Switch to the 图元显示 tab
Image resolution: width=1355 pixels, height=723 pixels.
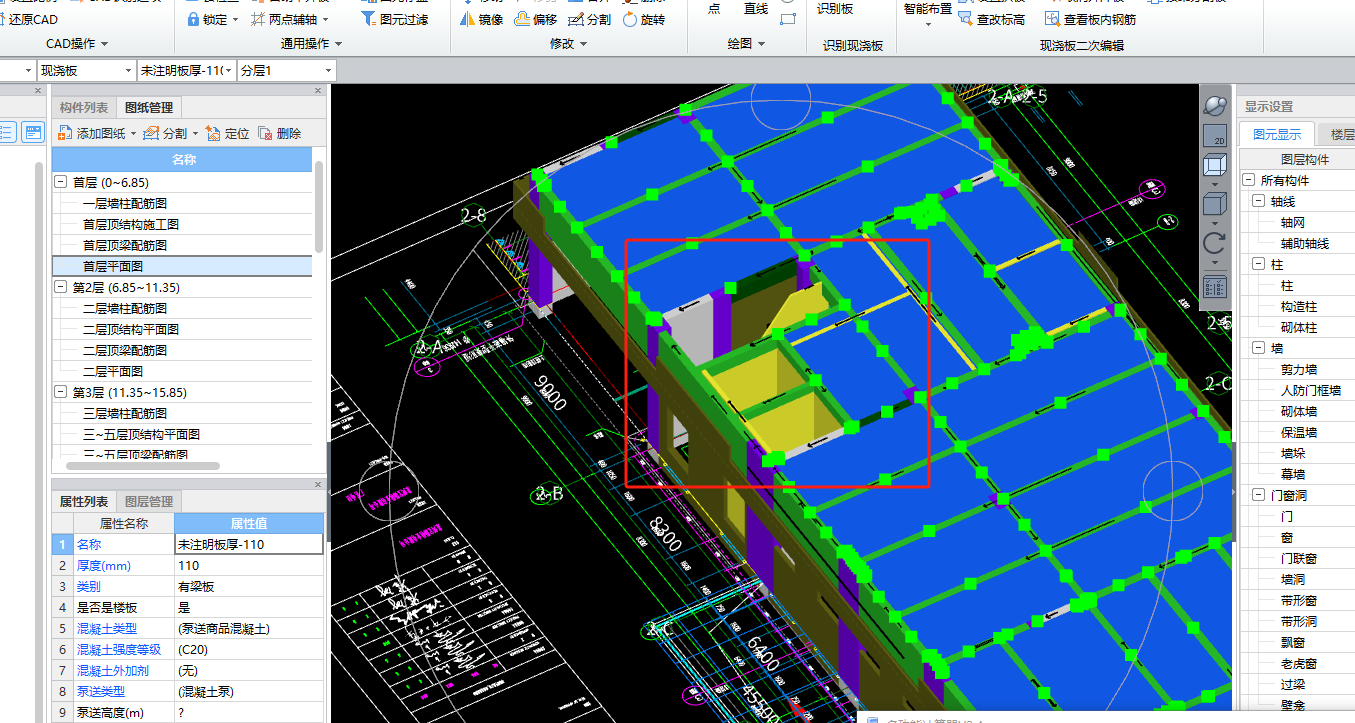click(x=1277, y=135)
